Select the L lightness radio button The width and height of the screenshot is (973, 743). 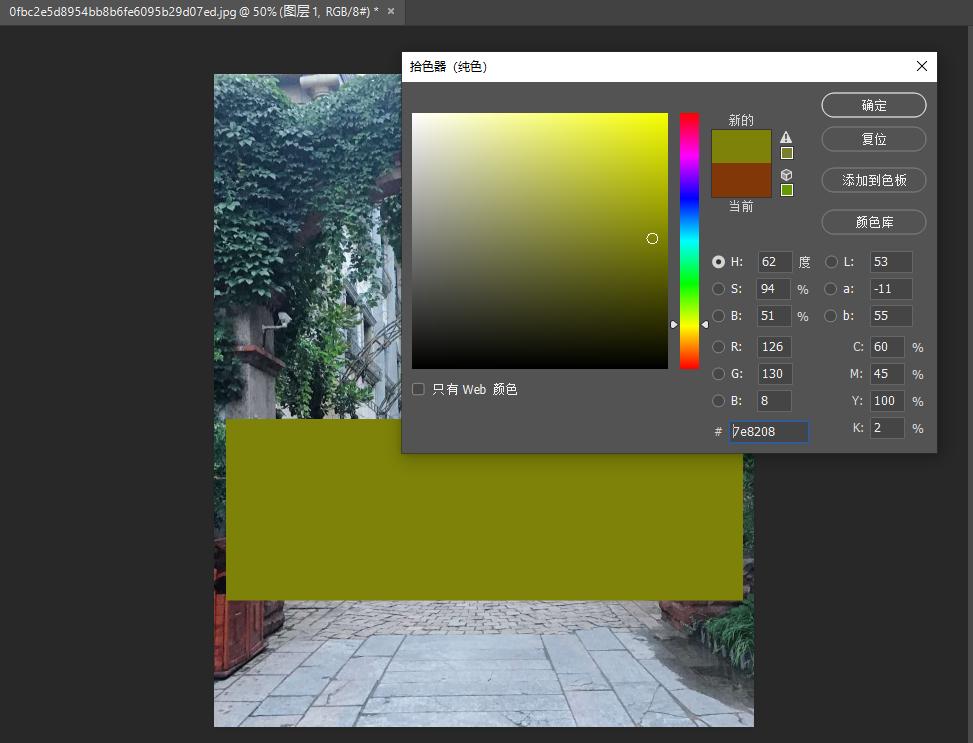[x=832, y=262]
